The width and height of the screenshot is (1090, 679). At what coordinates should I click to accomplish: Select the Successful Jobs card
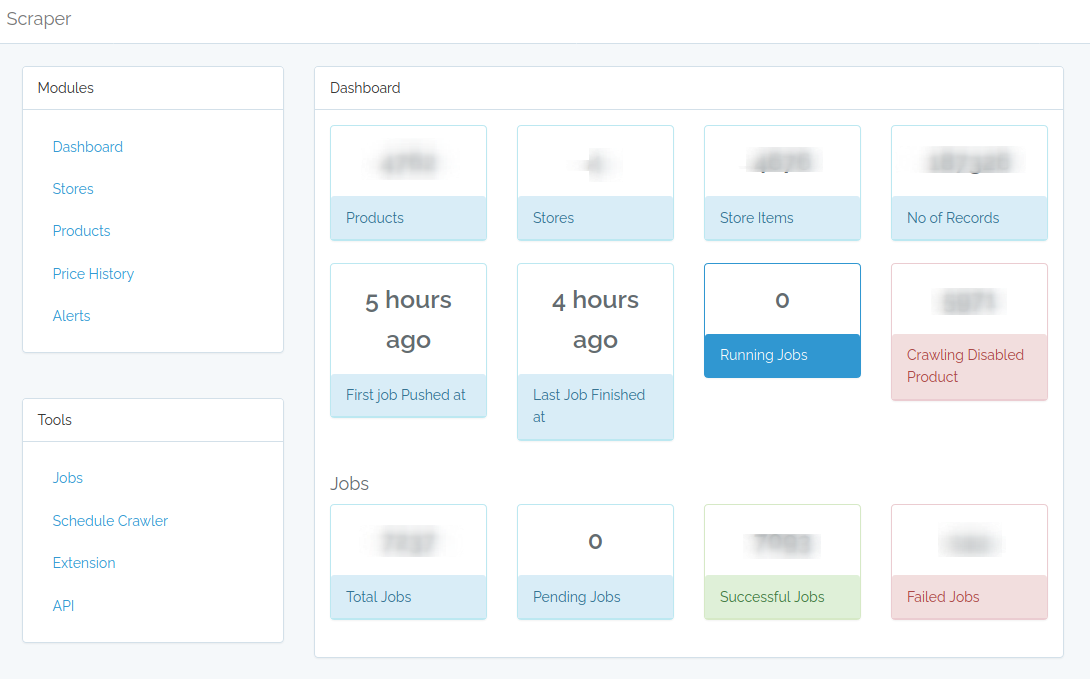(782, 562)
